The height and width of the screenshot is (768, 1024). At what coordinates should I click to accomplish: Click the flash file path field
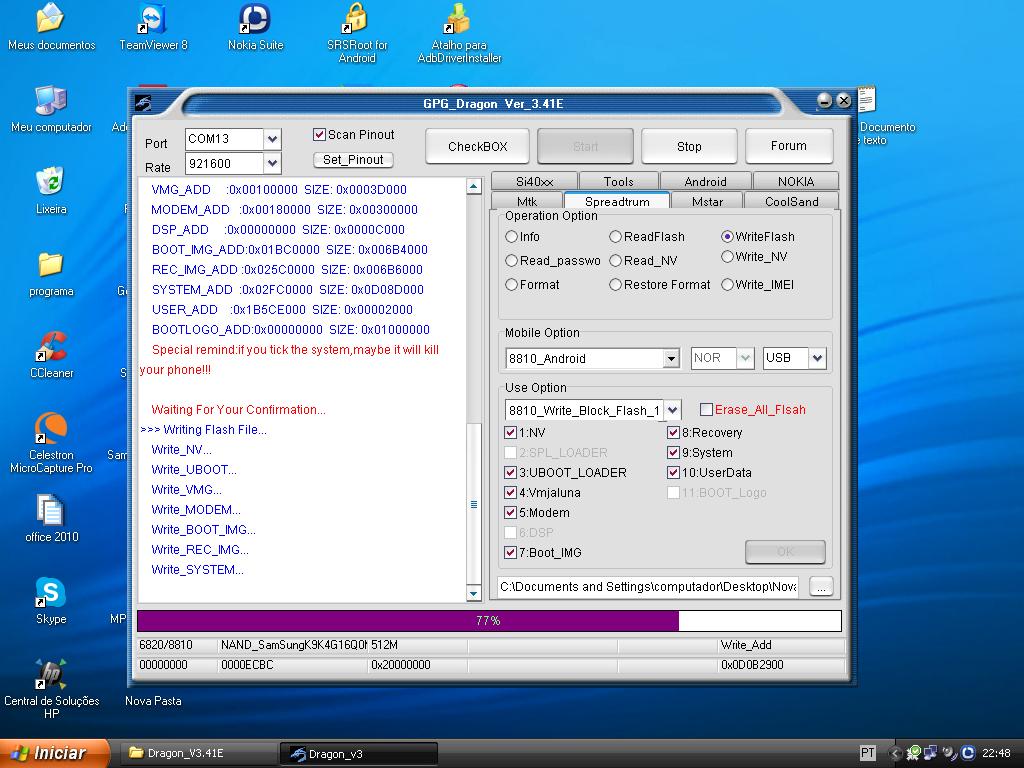point(648,587)
